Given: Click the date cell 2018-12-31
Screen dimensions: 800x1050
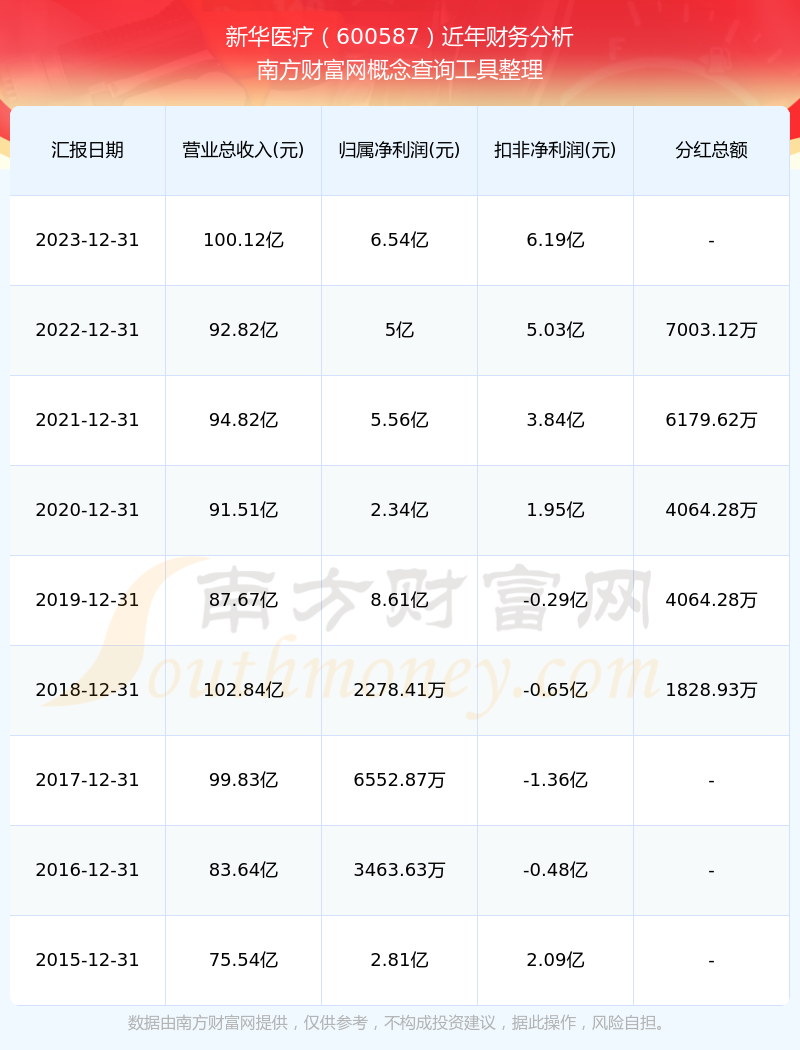Looking at the screenshot, I should pos(88,690).
